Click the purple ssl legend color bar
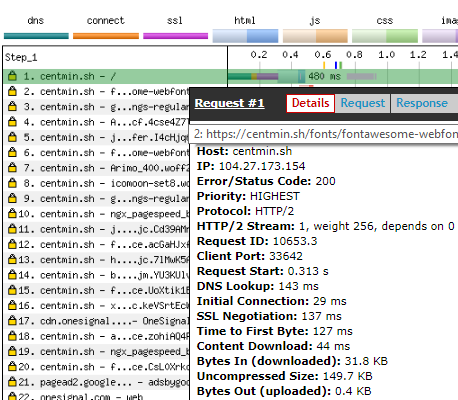This screenshot has width=458, height=400. pos(176,36)
